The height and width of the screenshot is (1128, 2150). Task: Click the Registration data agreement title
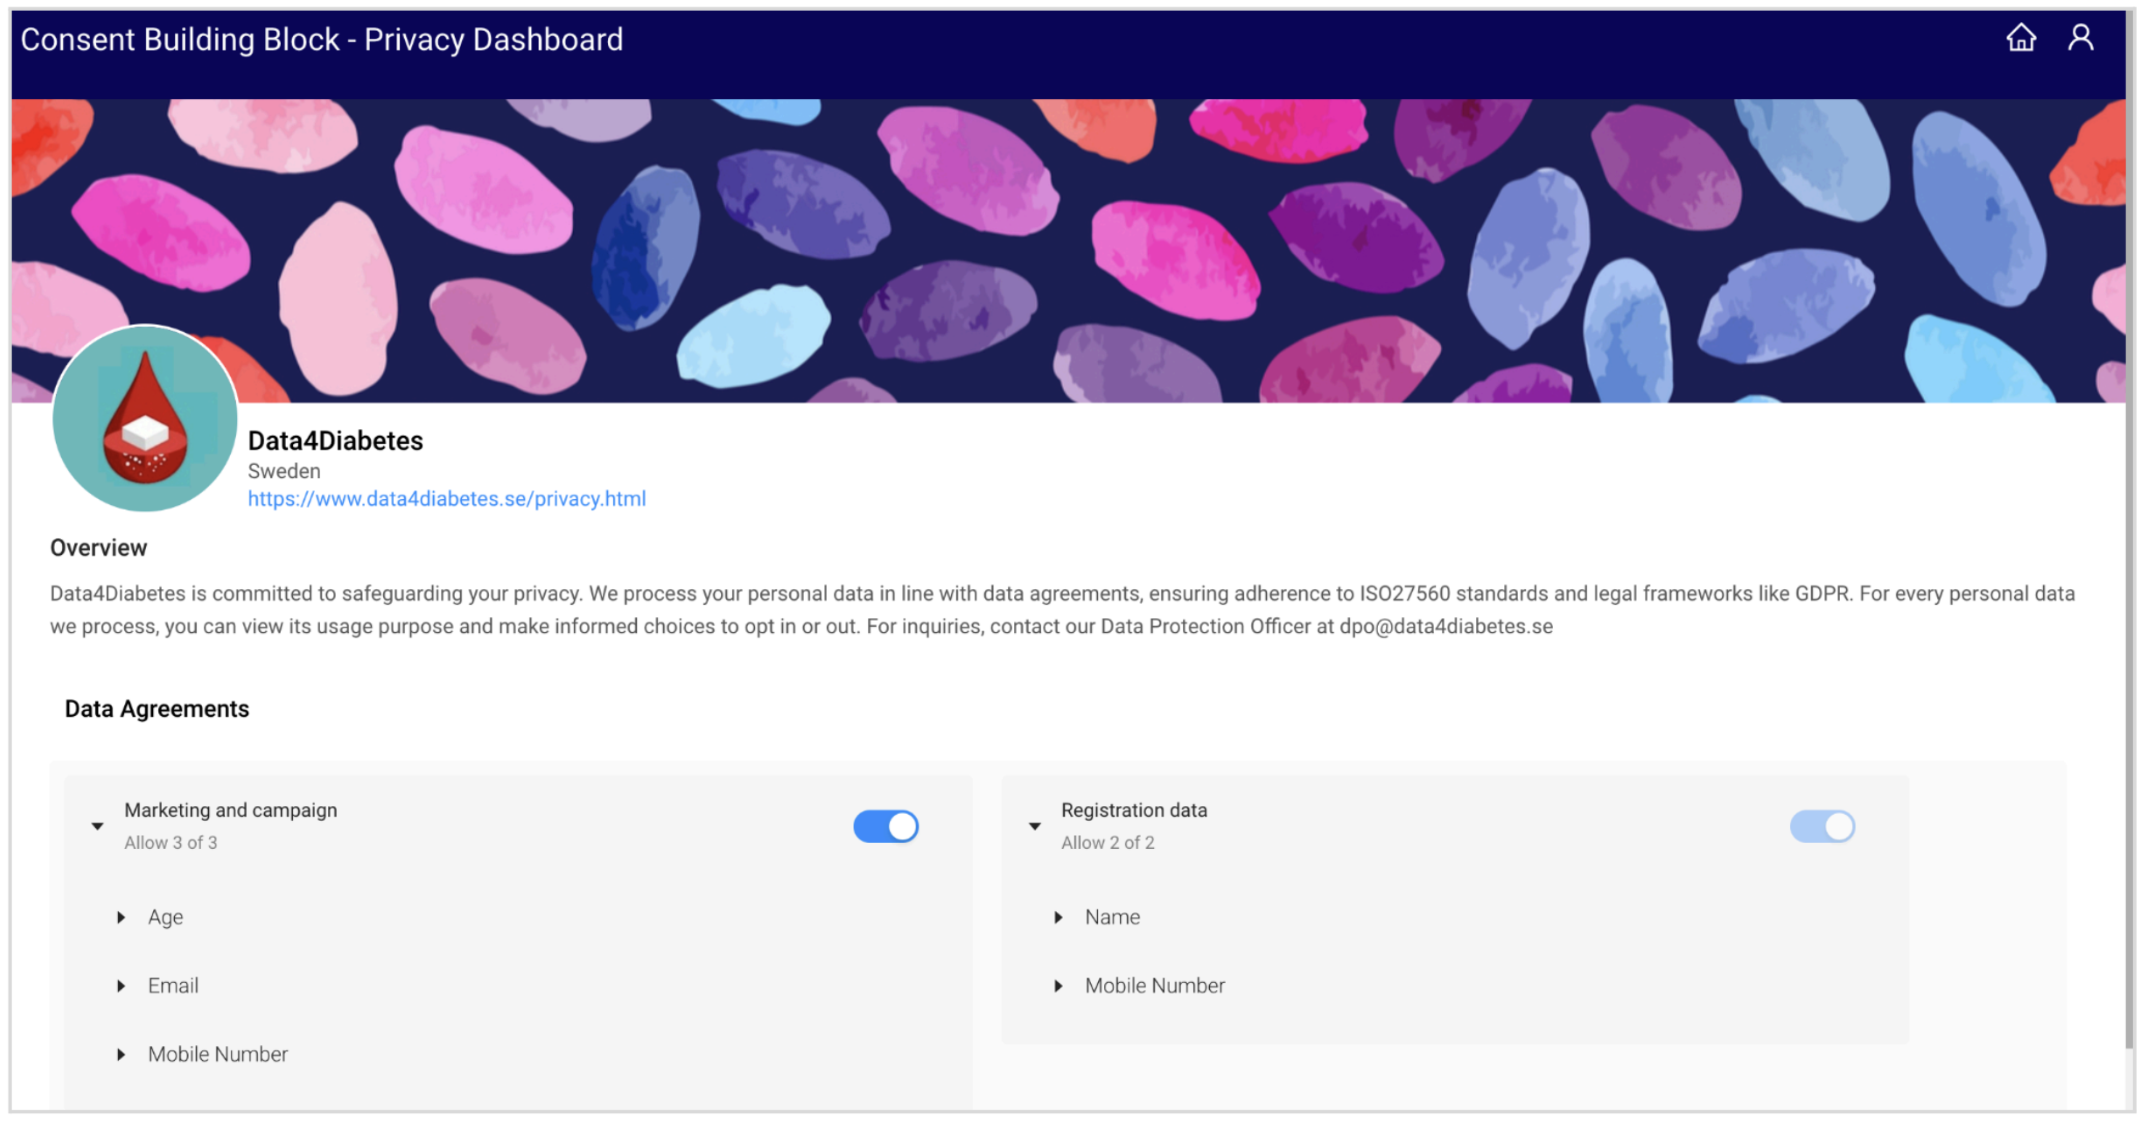click(1133, 810)
